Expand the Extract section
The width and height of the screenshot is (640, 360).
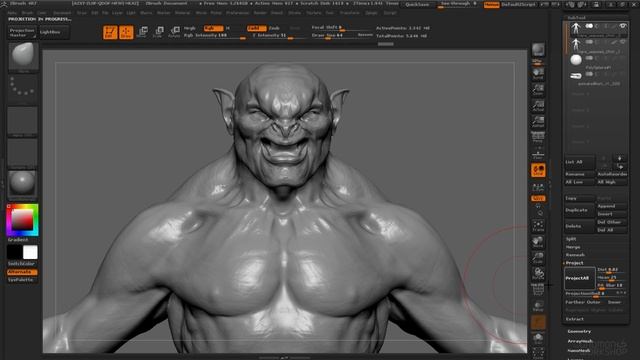pos(575,319)
